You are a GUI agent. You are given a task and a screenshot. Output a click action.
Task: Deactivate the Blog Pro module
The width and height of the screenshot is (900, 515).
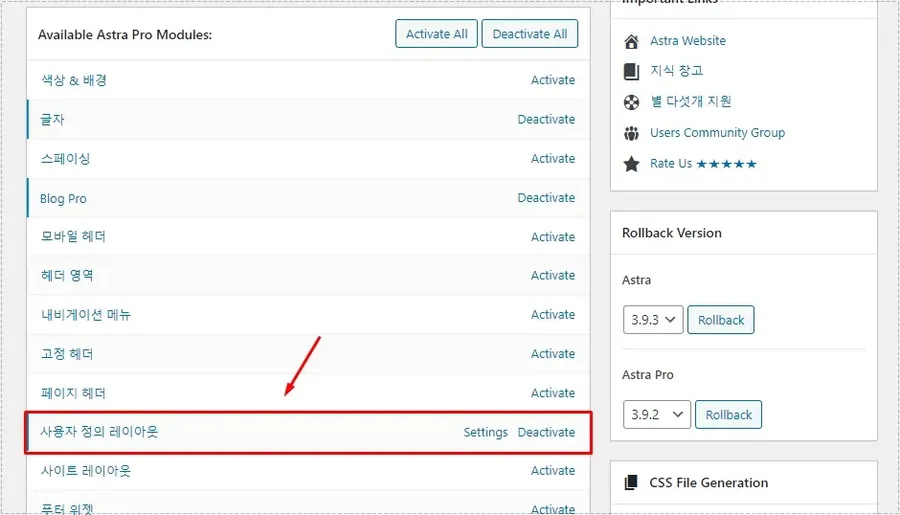[546, 198]
